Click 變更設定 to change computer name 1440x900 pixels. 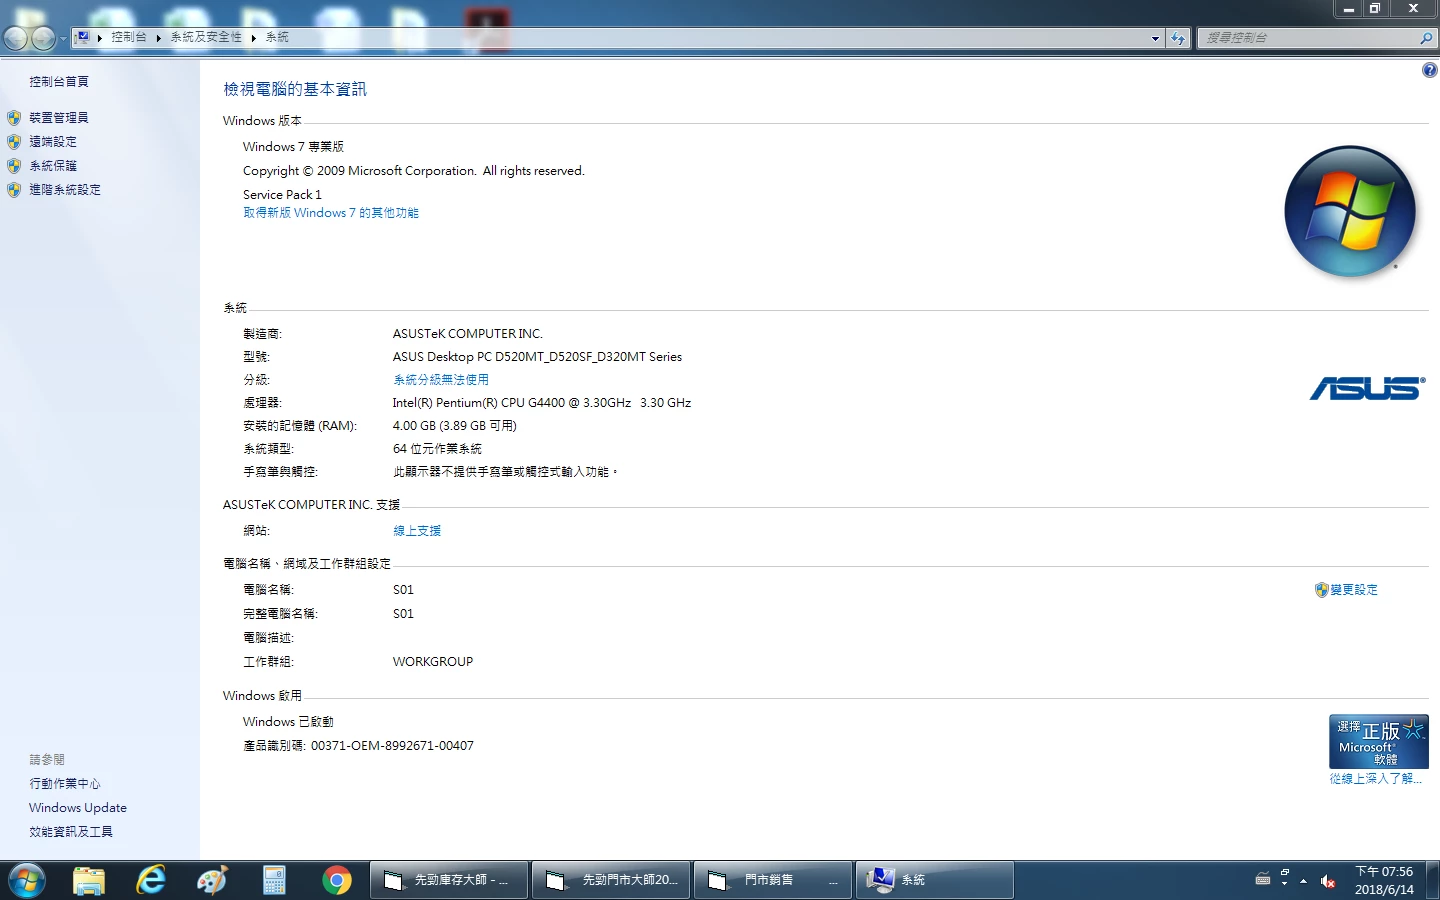click(x=1354, y=590)
